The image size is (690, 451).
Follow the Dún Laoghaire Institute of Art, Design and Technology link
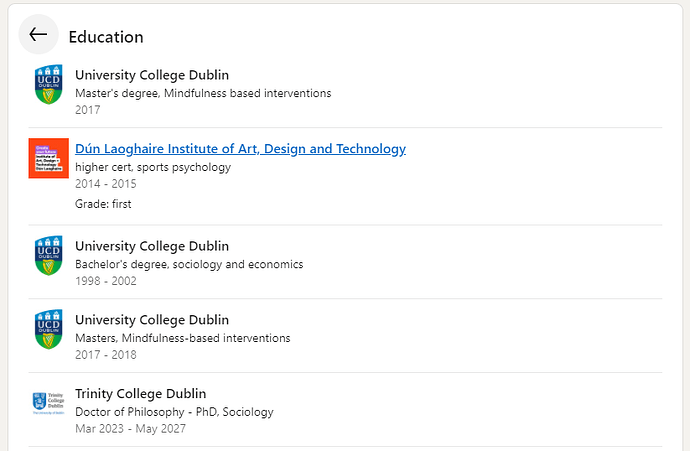[240, 149]
